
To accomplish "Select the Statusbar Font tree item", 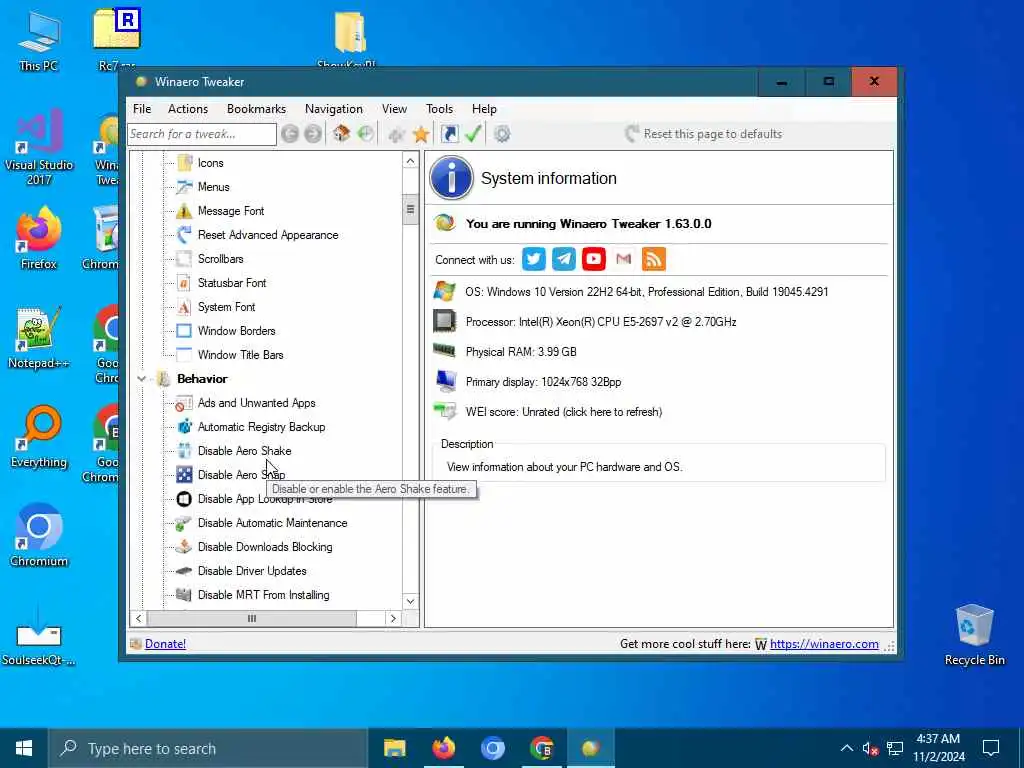I will click(x=232, y=283).
